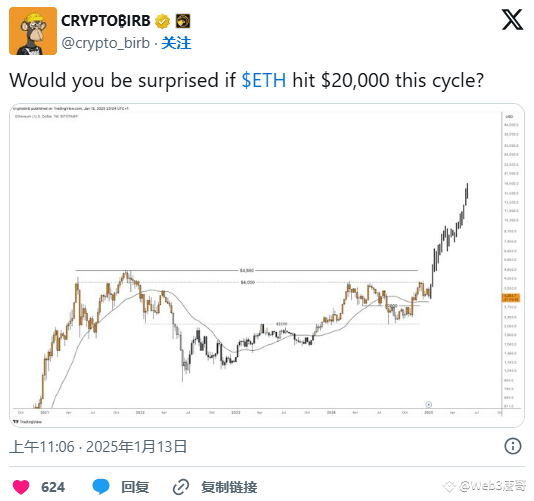This screenshot has width=534, height=501.
Task: Click the 回复 reply label
Action: tap(135, 487)
